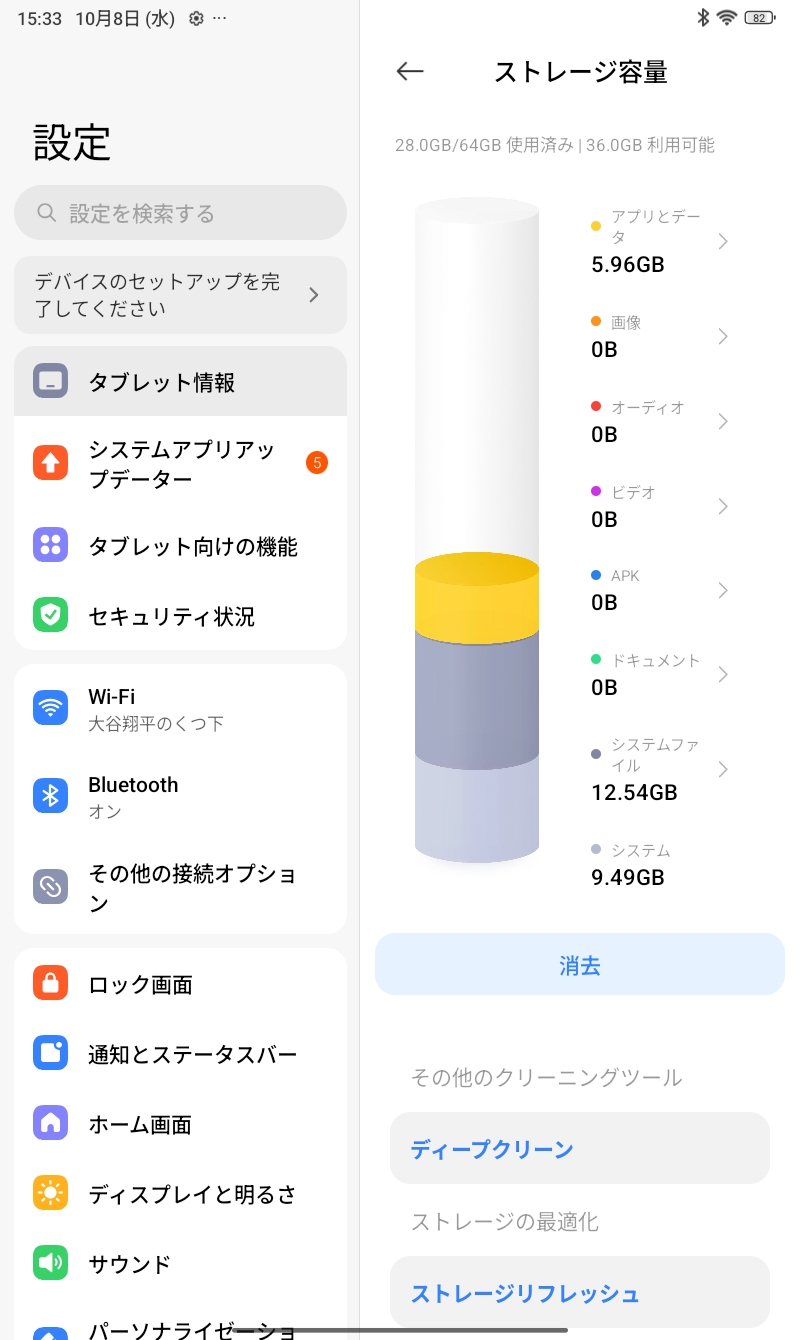Open the Lock screen (ロック画面) icon

point(50,984)
